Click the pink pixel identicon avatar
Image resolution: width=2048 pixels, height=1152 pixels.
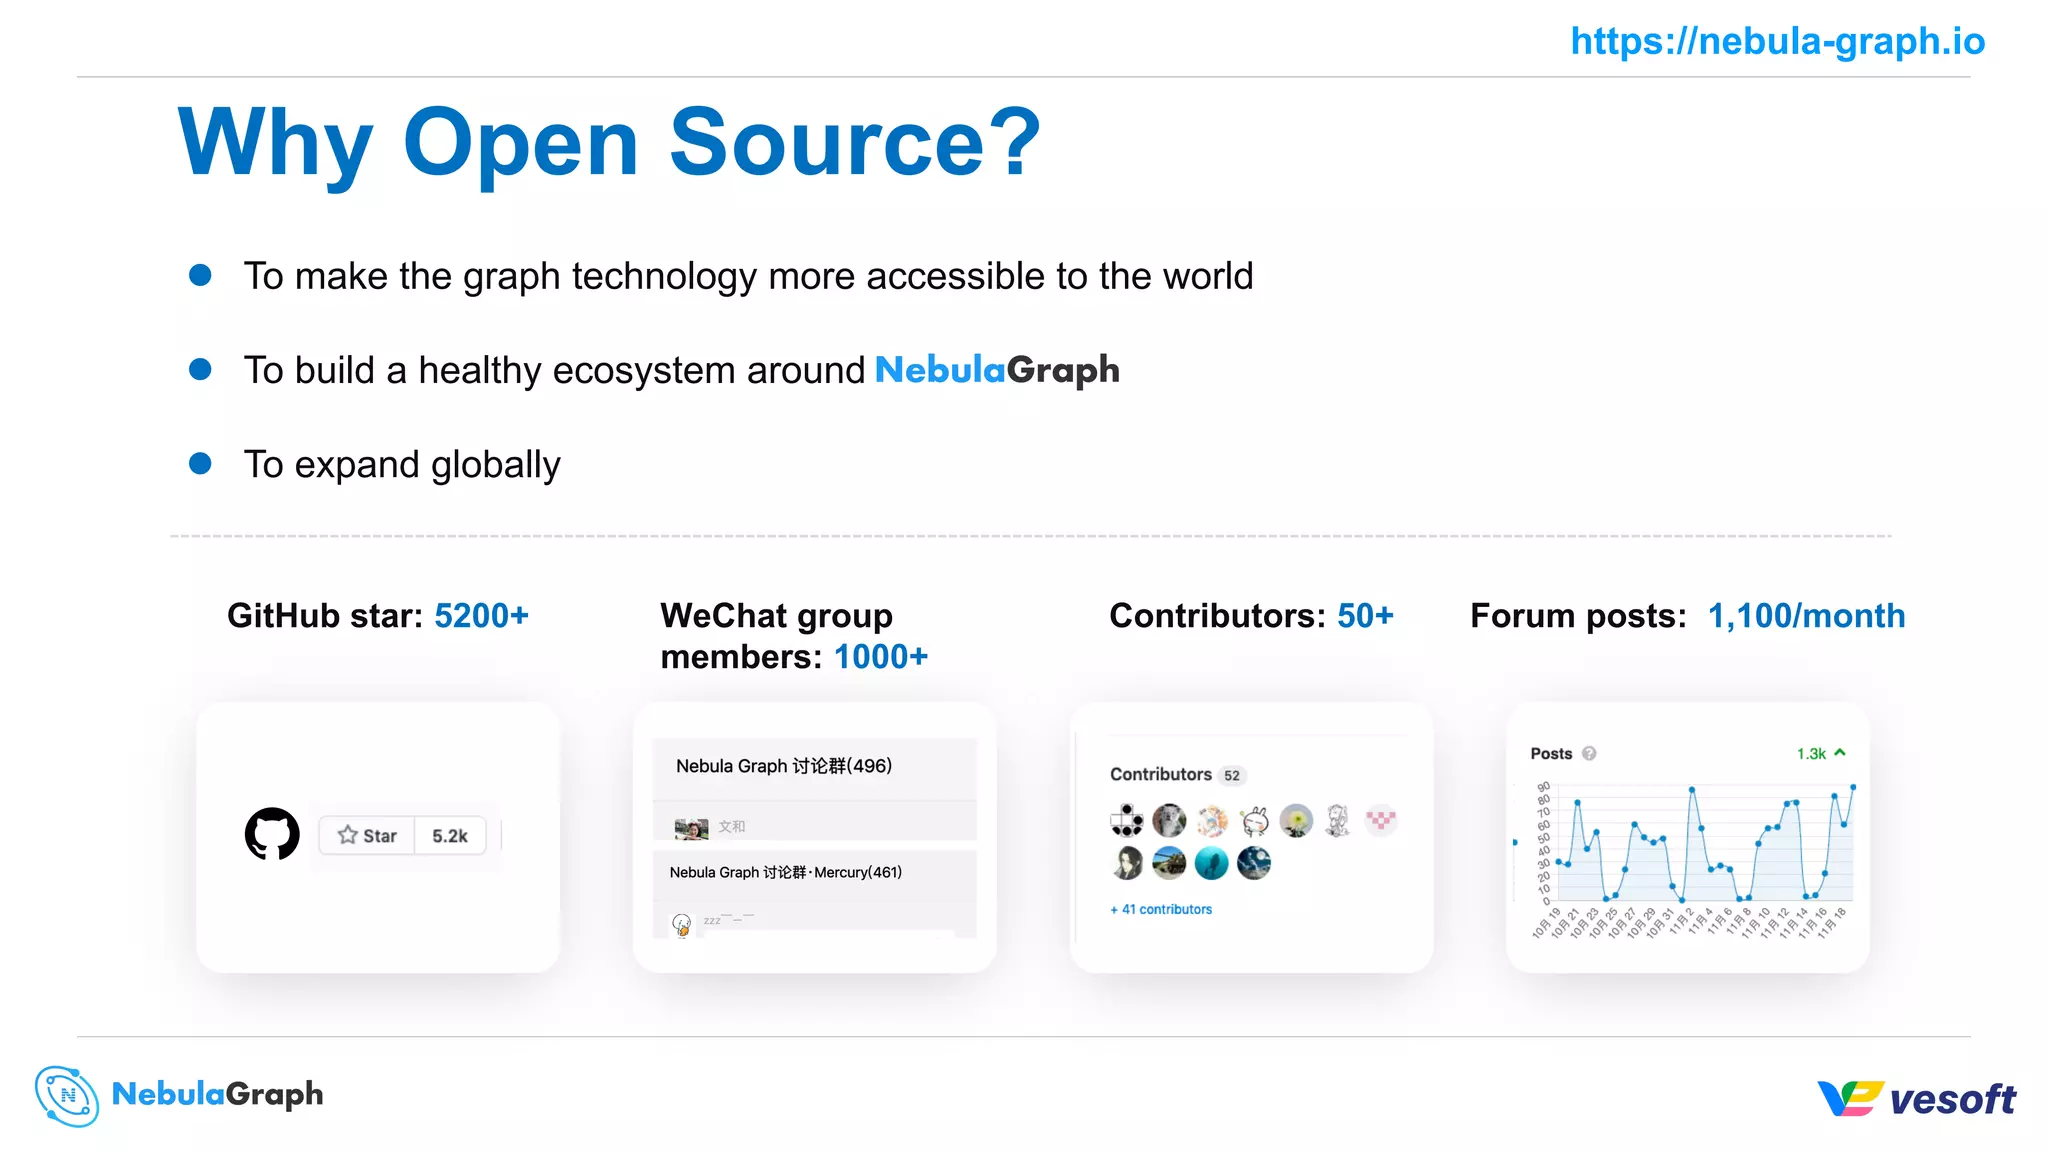(1381, 821)
